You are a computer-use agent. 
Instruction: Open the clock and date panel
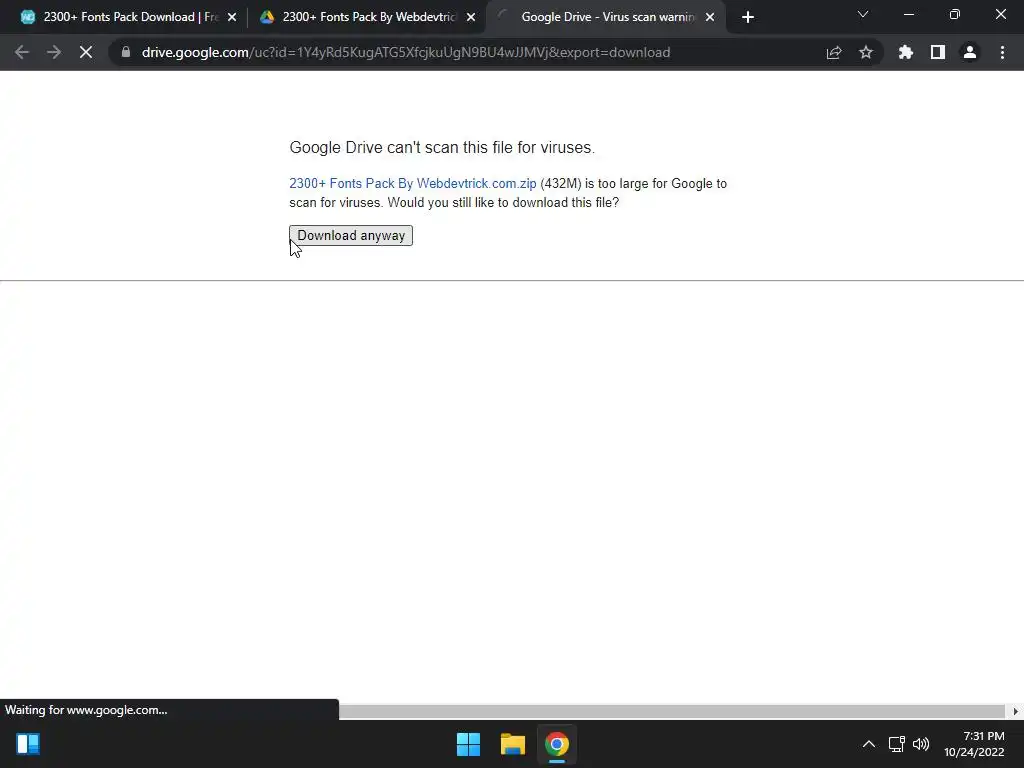974,744
